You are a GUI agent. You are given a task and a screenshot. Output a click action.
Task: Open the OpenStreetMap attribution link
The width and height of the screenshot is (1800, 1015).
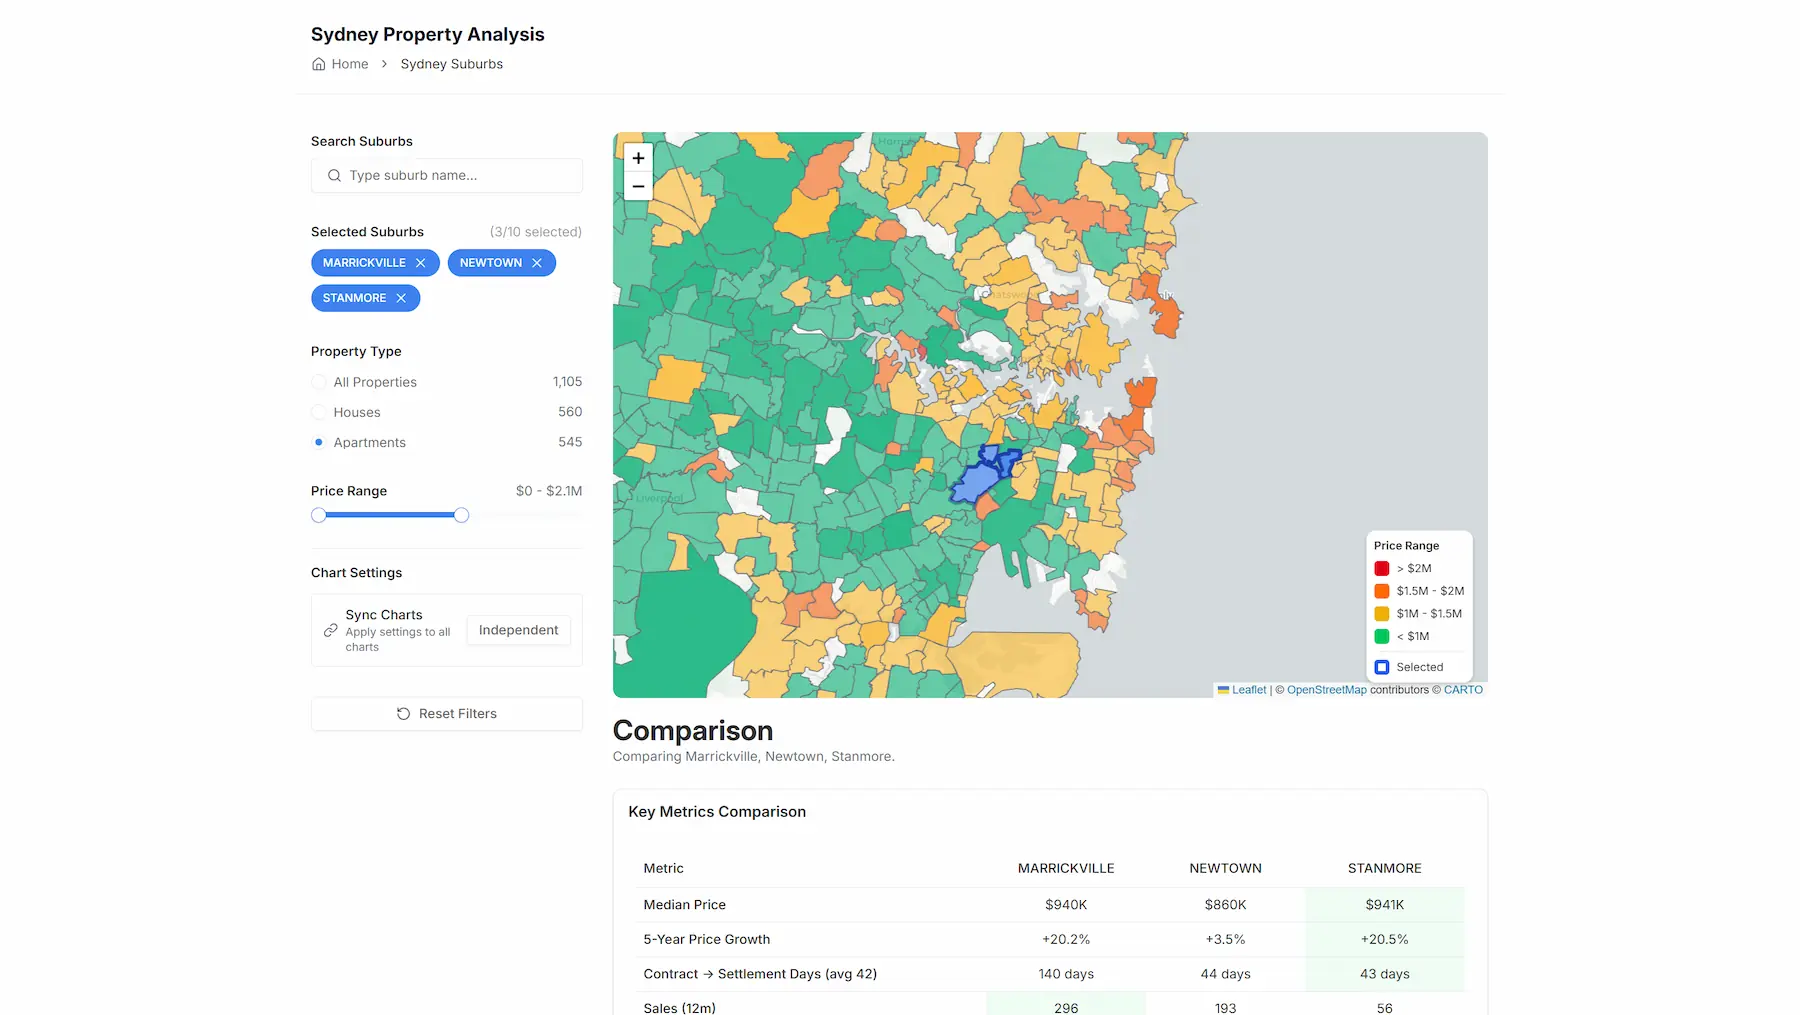(1327, 689)
